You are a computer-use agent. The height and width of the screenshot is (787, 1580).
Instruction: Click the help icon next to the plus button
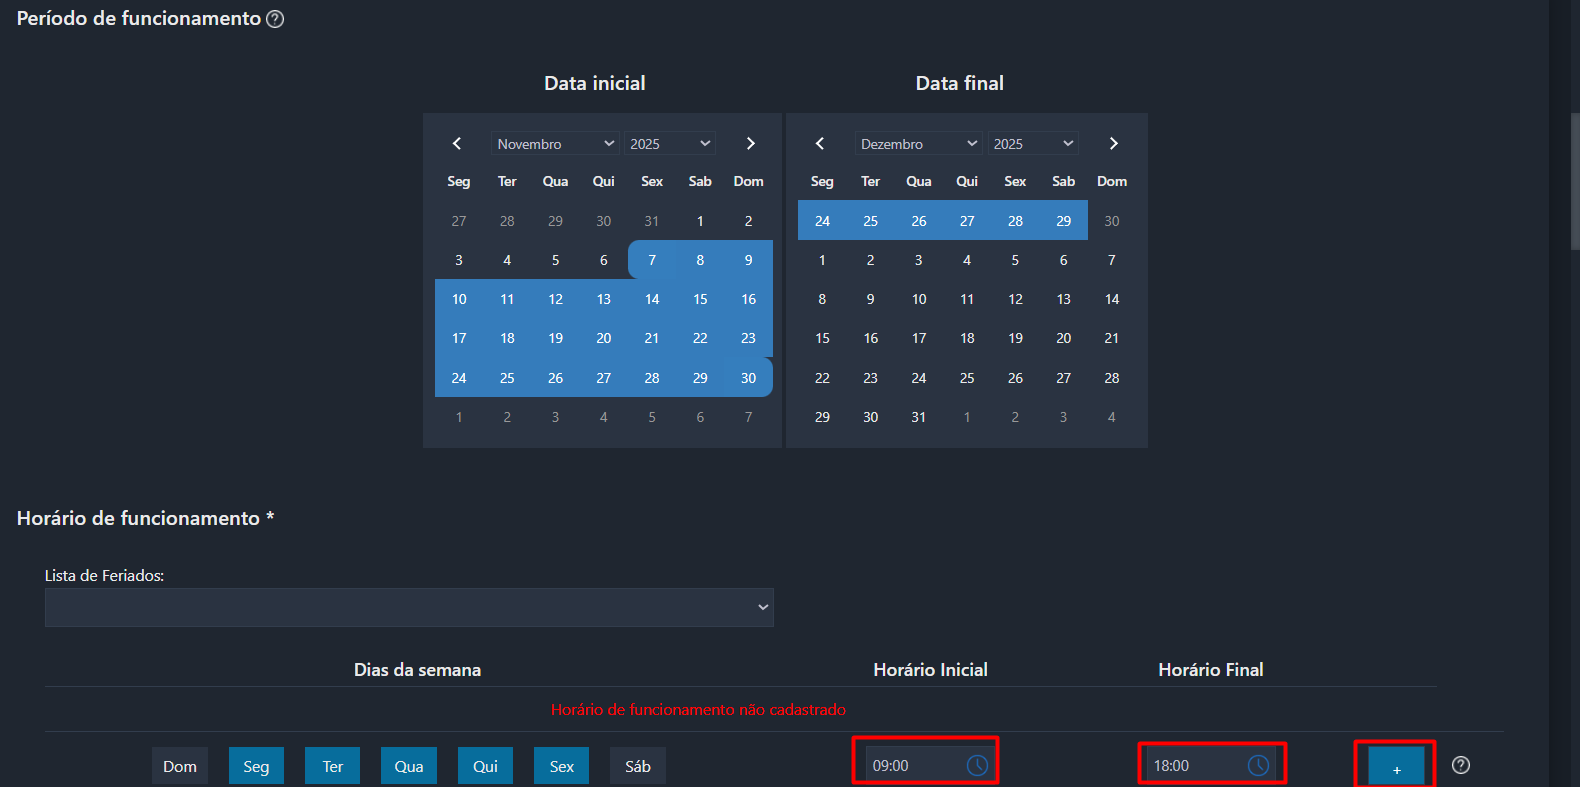click(x=1461, y=765)
